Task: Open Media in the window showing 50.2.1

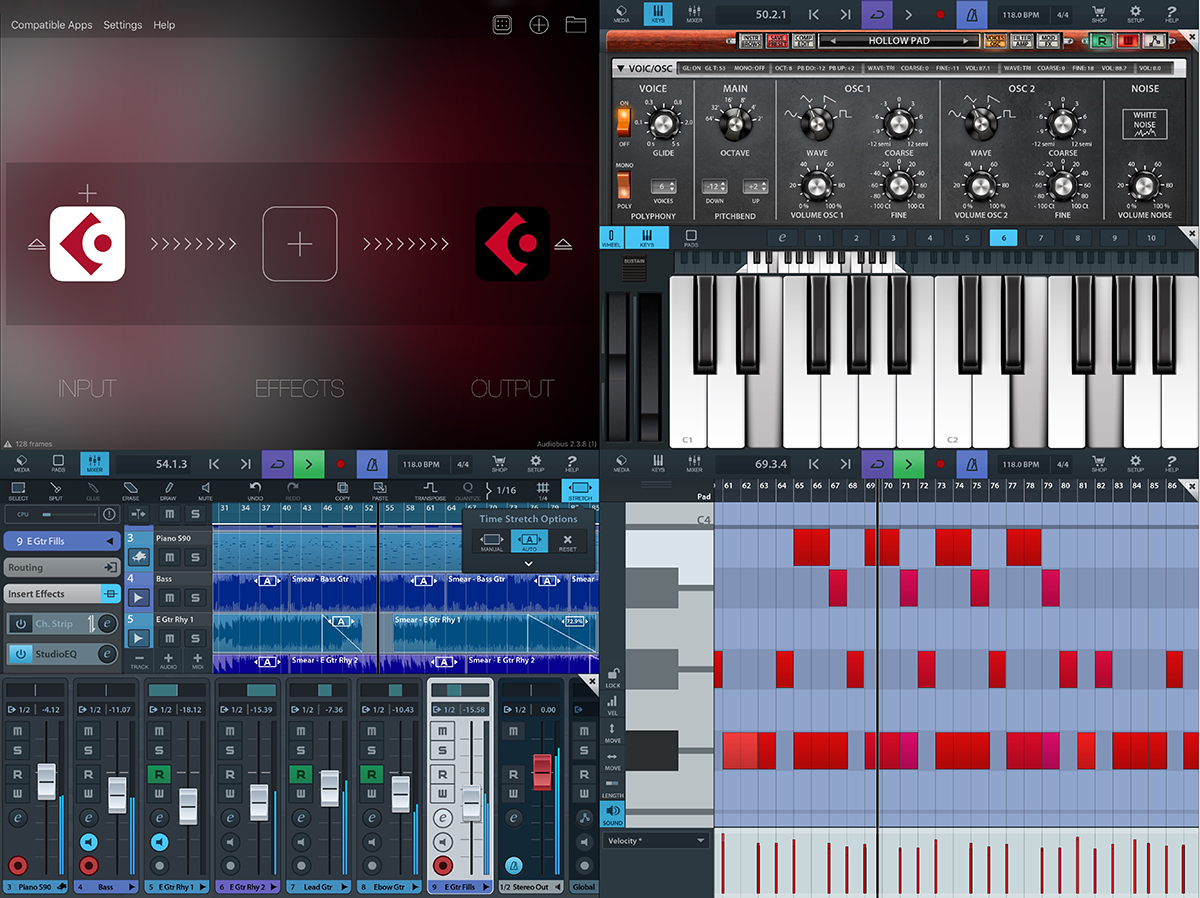Action: pos(621,14)
